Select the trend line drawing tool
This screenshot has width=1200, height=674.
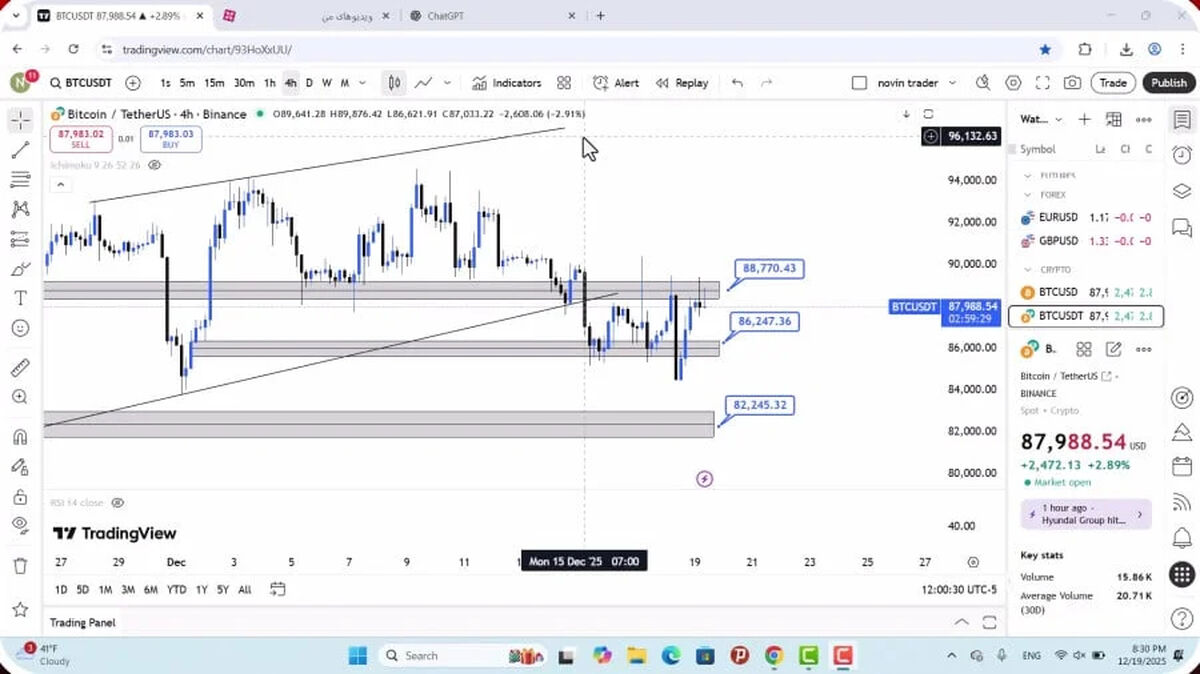(x=20, y=150)
